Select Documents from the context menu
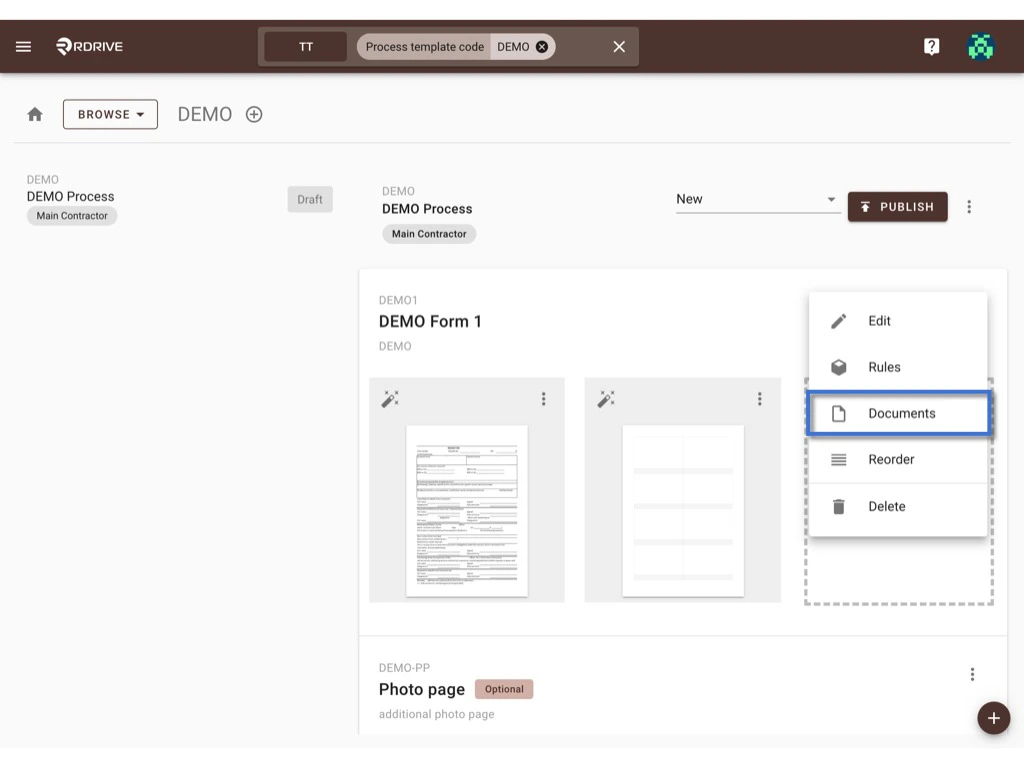 899,413
